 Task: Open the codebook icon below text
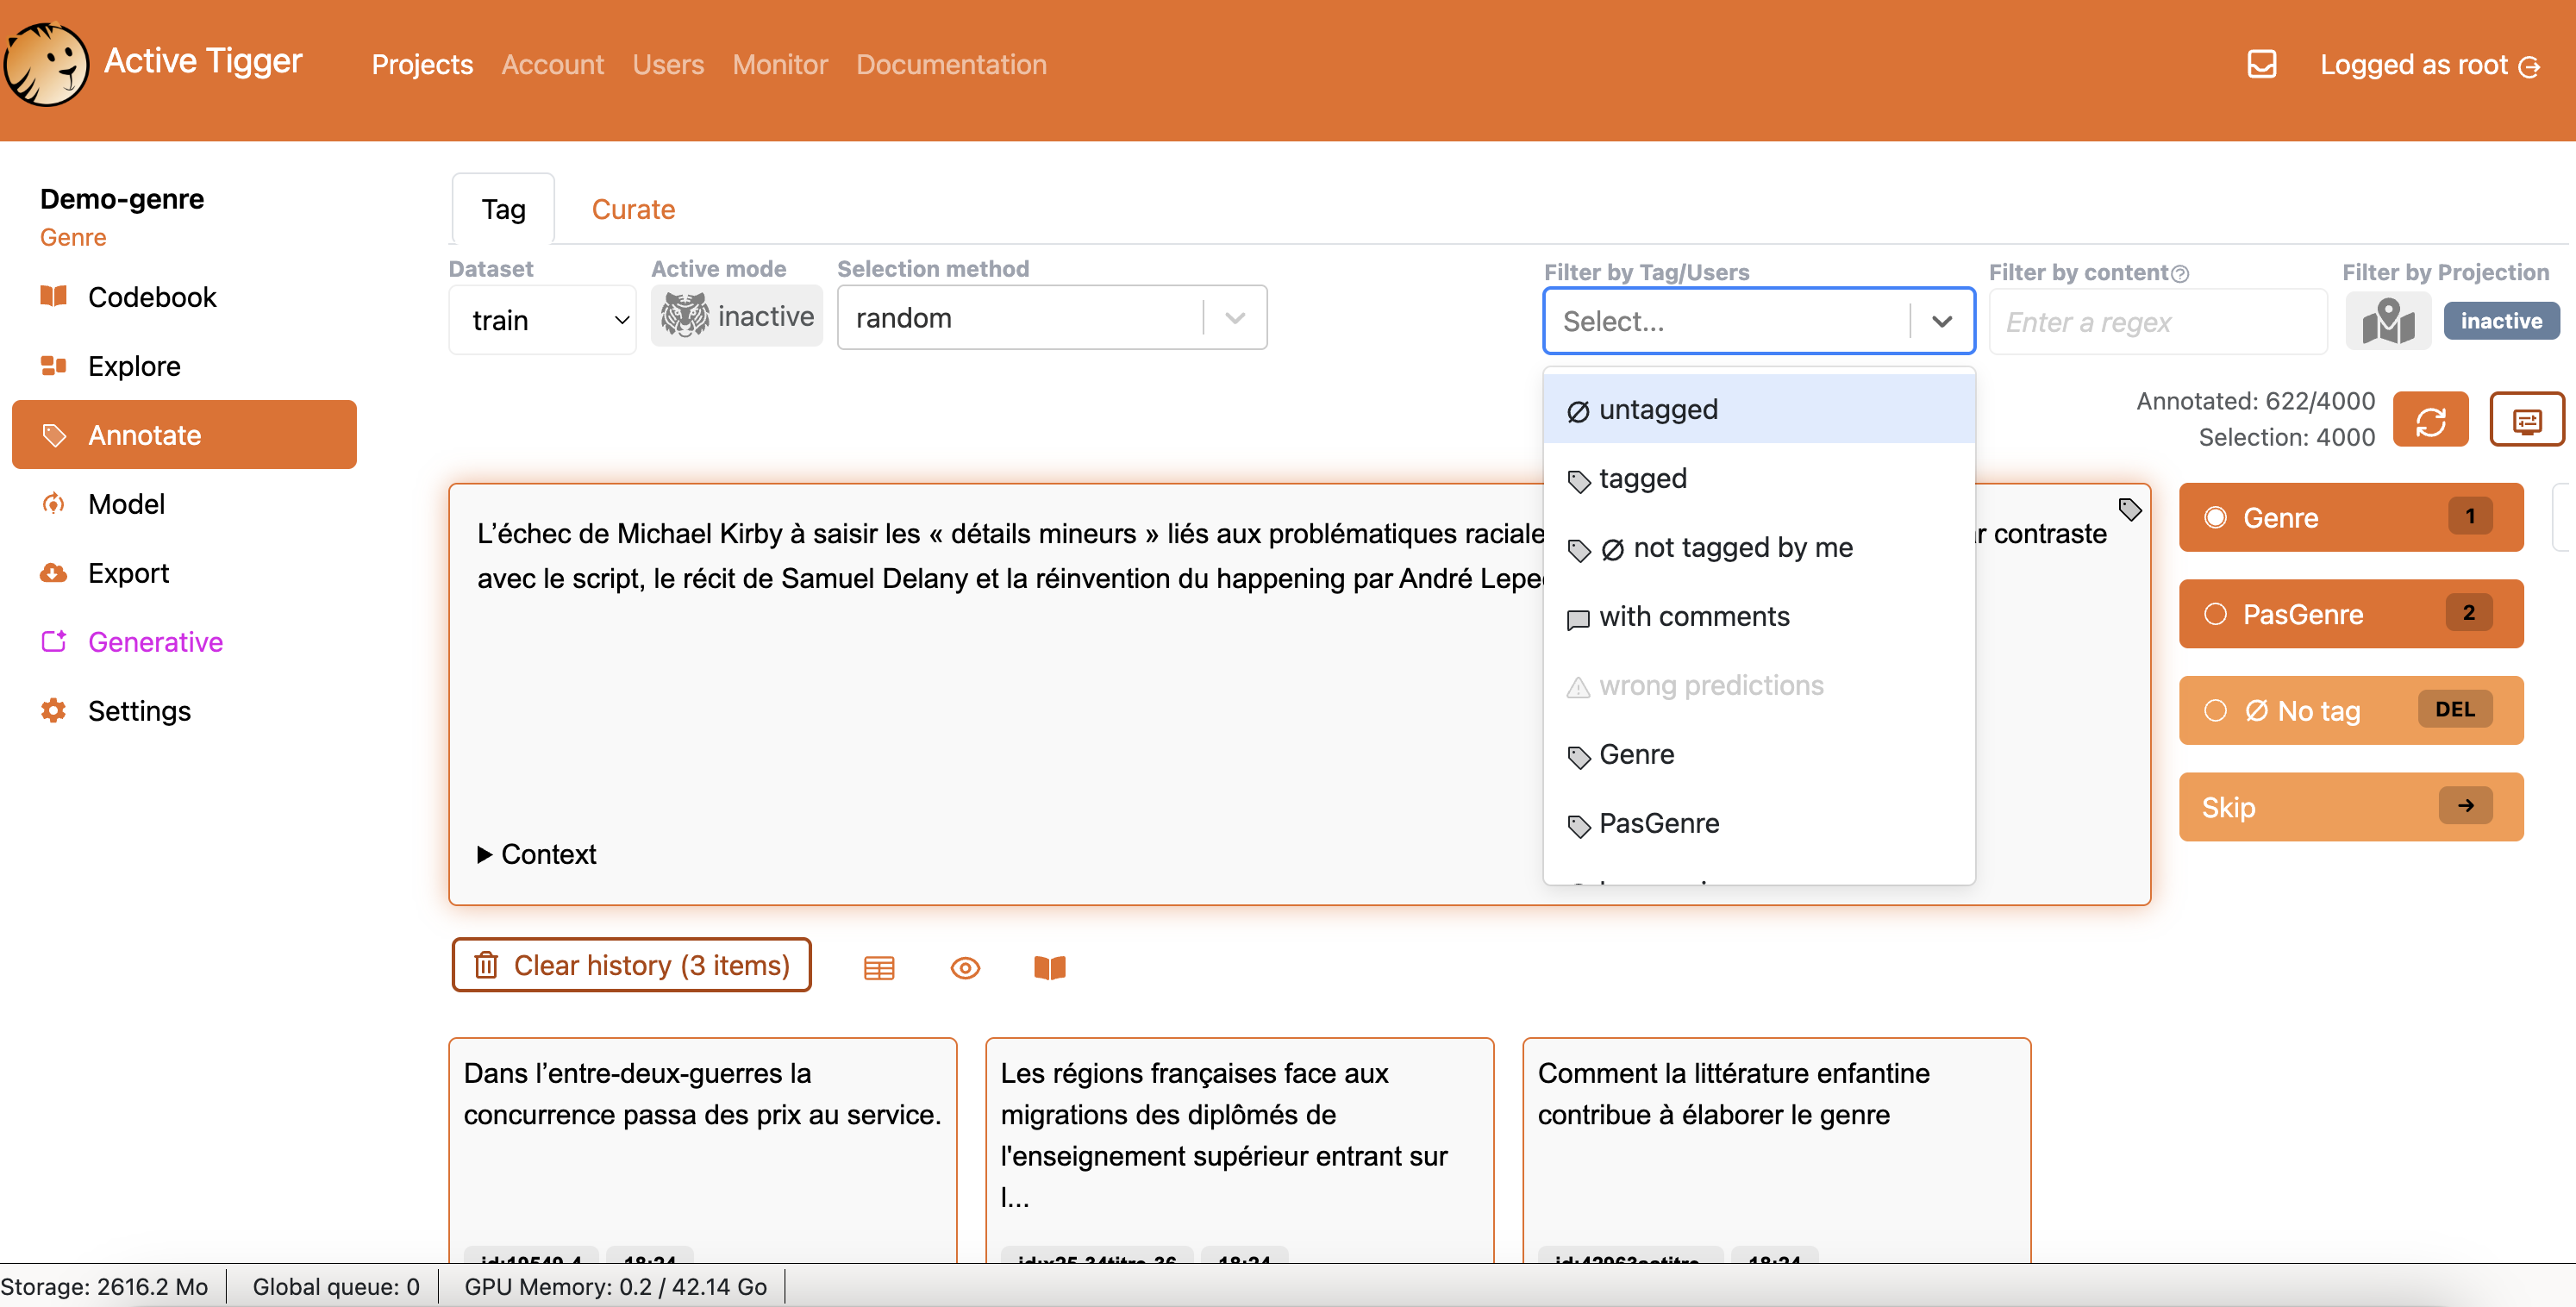pos(1050,967)
